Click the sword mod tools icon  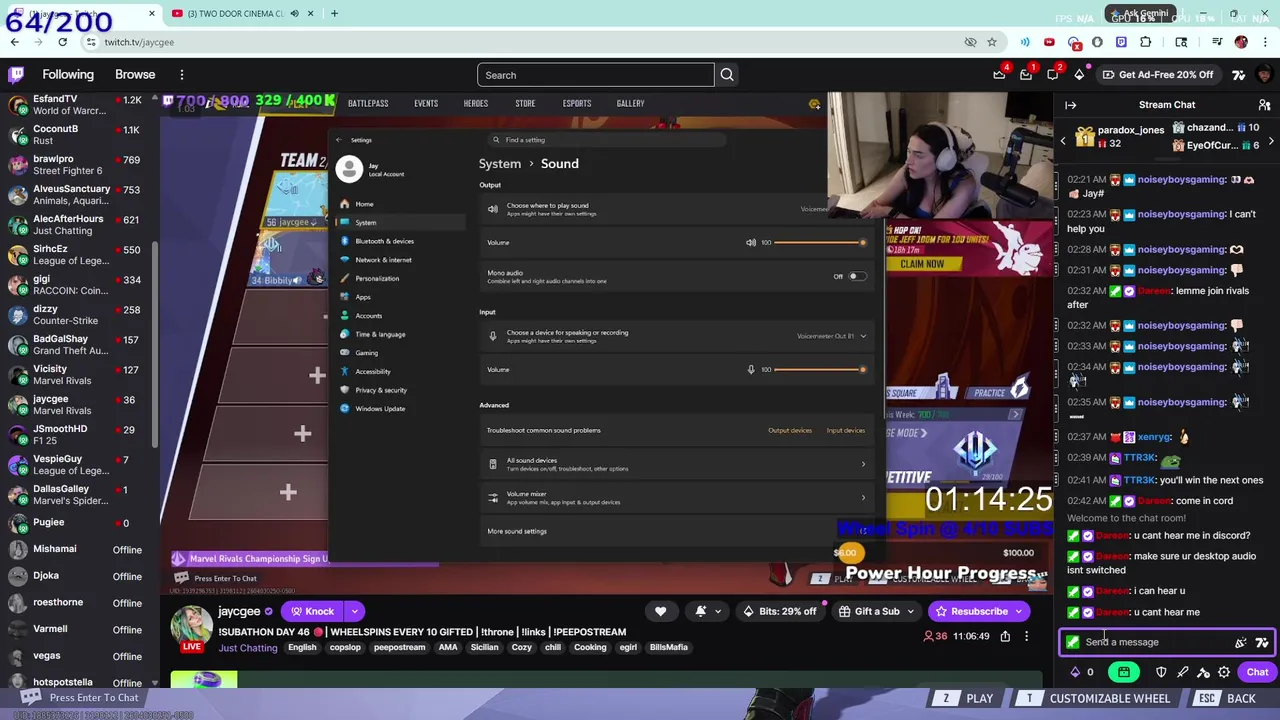1182,672
